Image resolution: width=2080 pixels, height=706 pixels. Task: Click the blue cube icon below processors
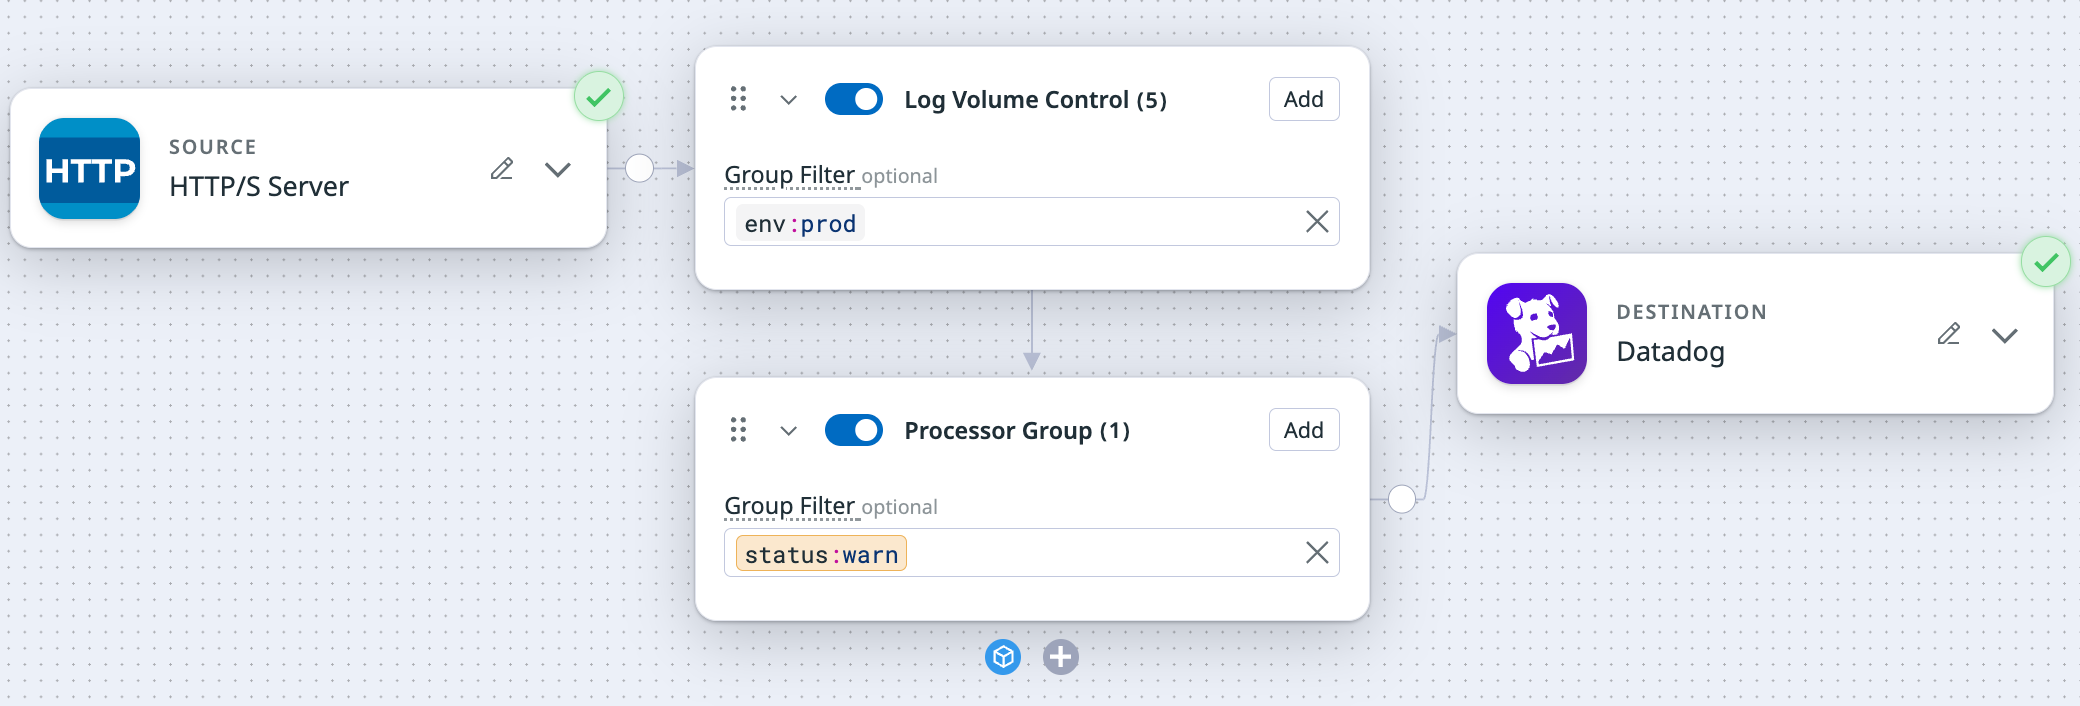tap(1003, 657)
